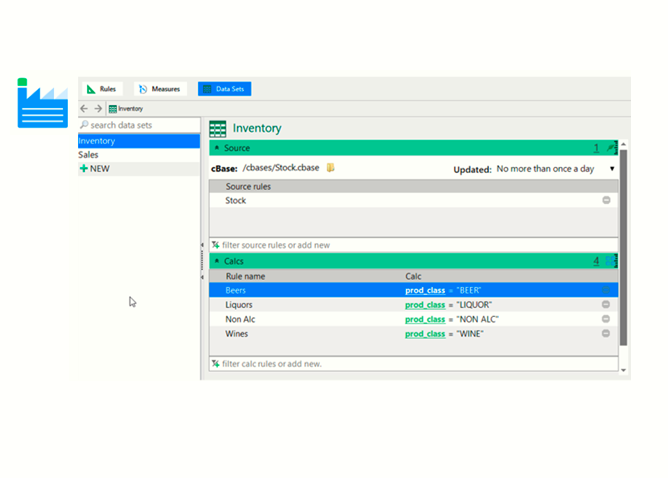668x478 pixels.
Task: Select the Sales data set
Action: click(89, 155)
